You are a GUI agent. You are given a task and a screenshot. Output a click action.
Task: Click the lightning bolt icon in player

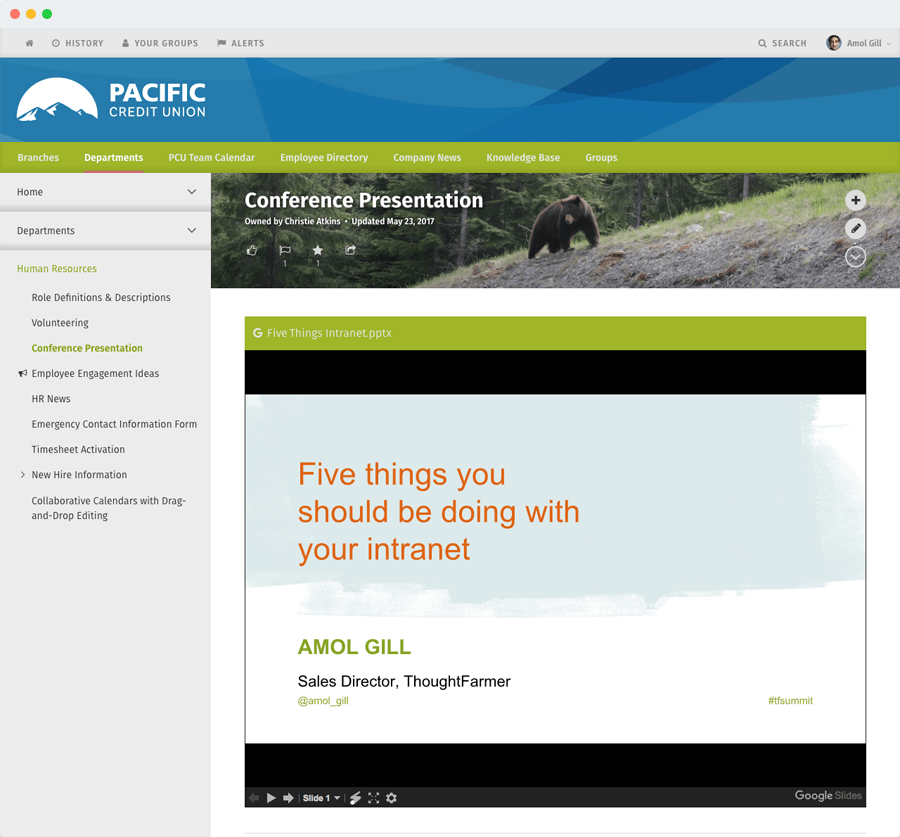point(355,798)
